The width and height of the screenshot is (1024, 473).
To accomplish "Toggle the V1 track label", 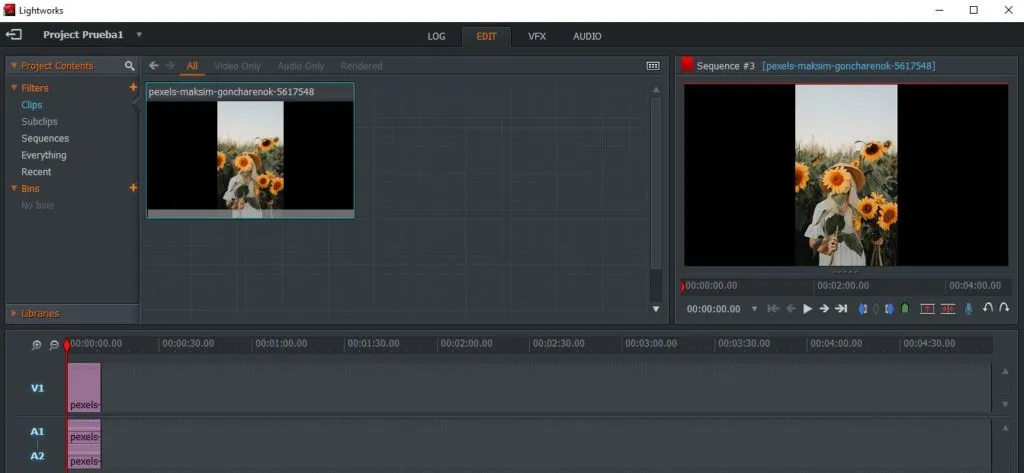I will [x=38, y=388].
